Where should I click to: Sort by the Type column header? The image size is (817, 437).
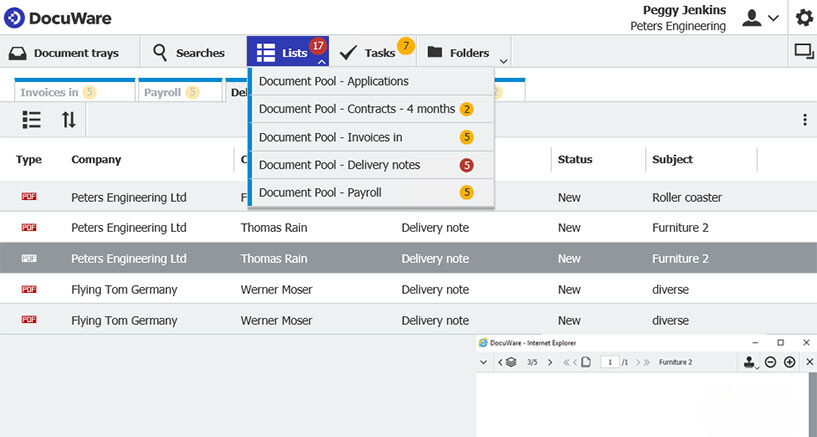tap(29, 159)
